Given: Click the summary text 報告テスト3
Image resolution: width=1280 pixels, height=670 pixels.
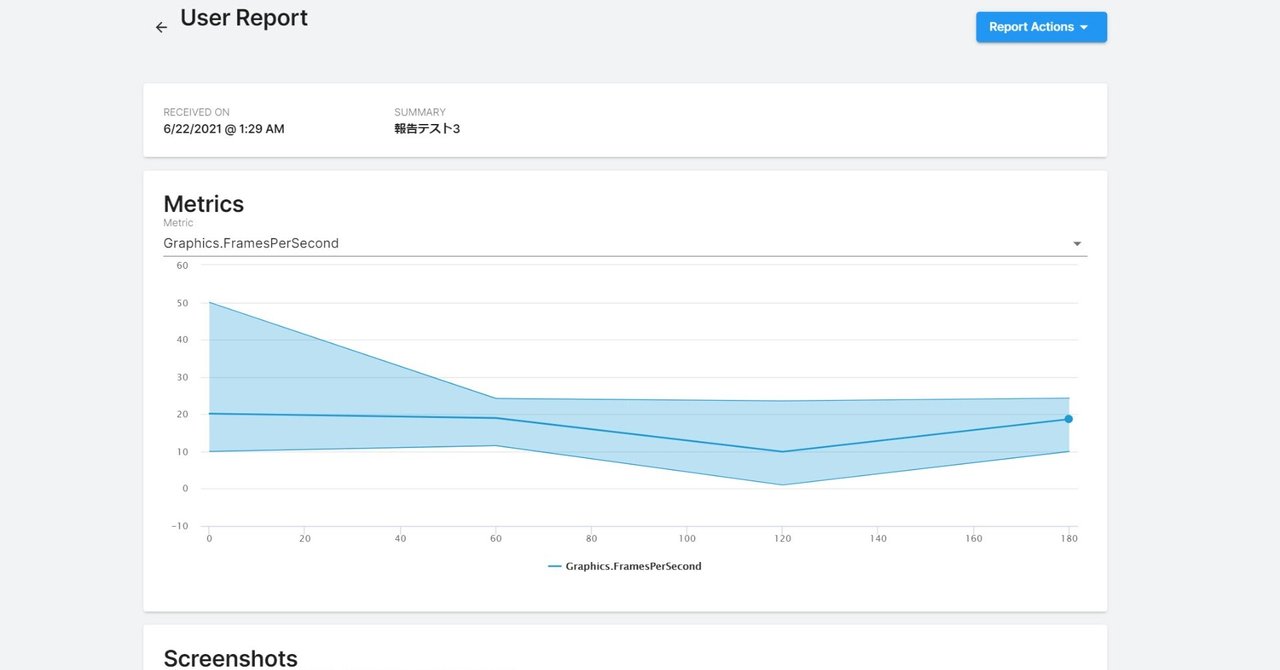Looking at the screenshot, I should [428, 128].
